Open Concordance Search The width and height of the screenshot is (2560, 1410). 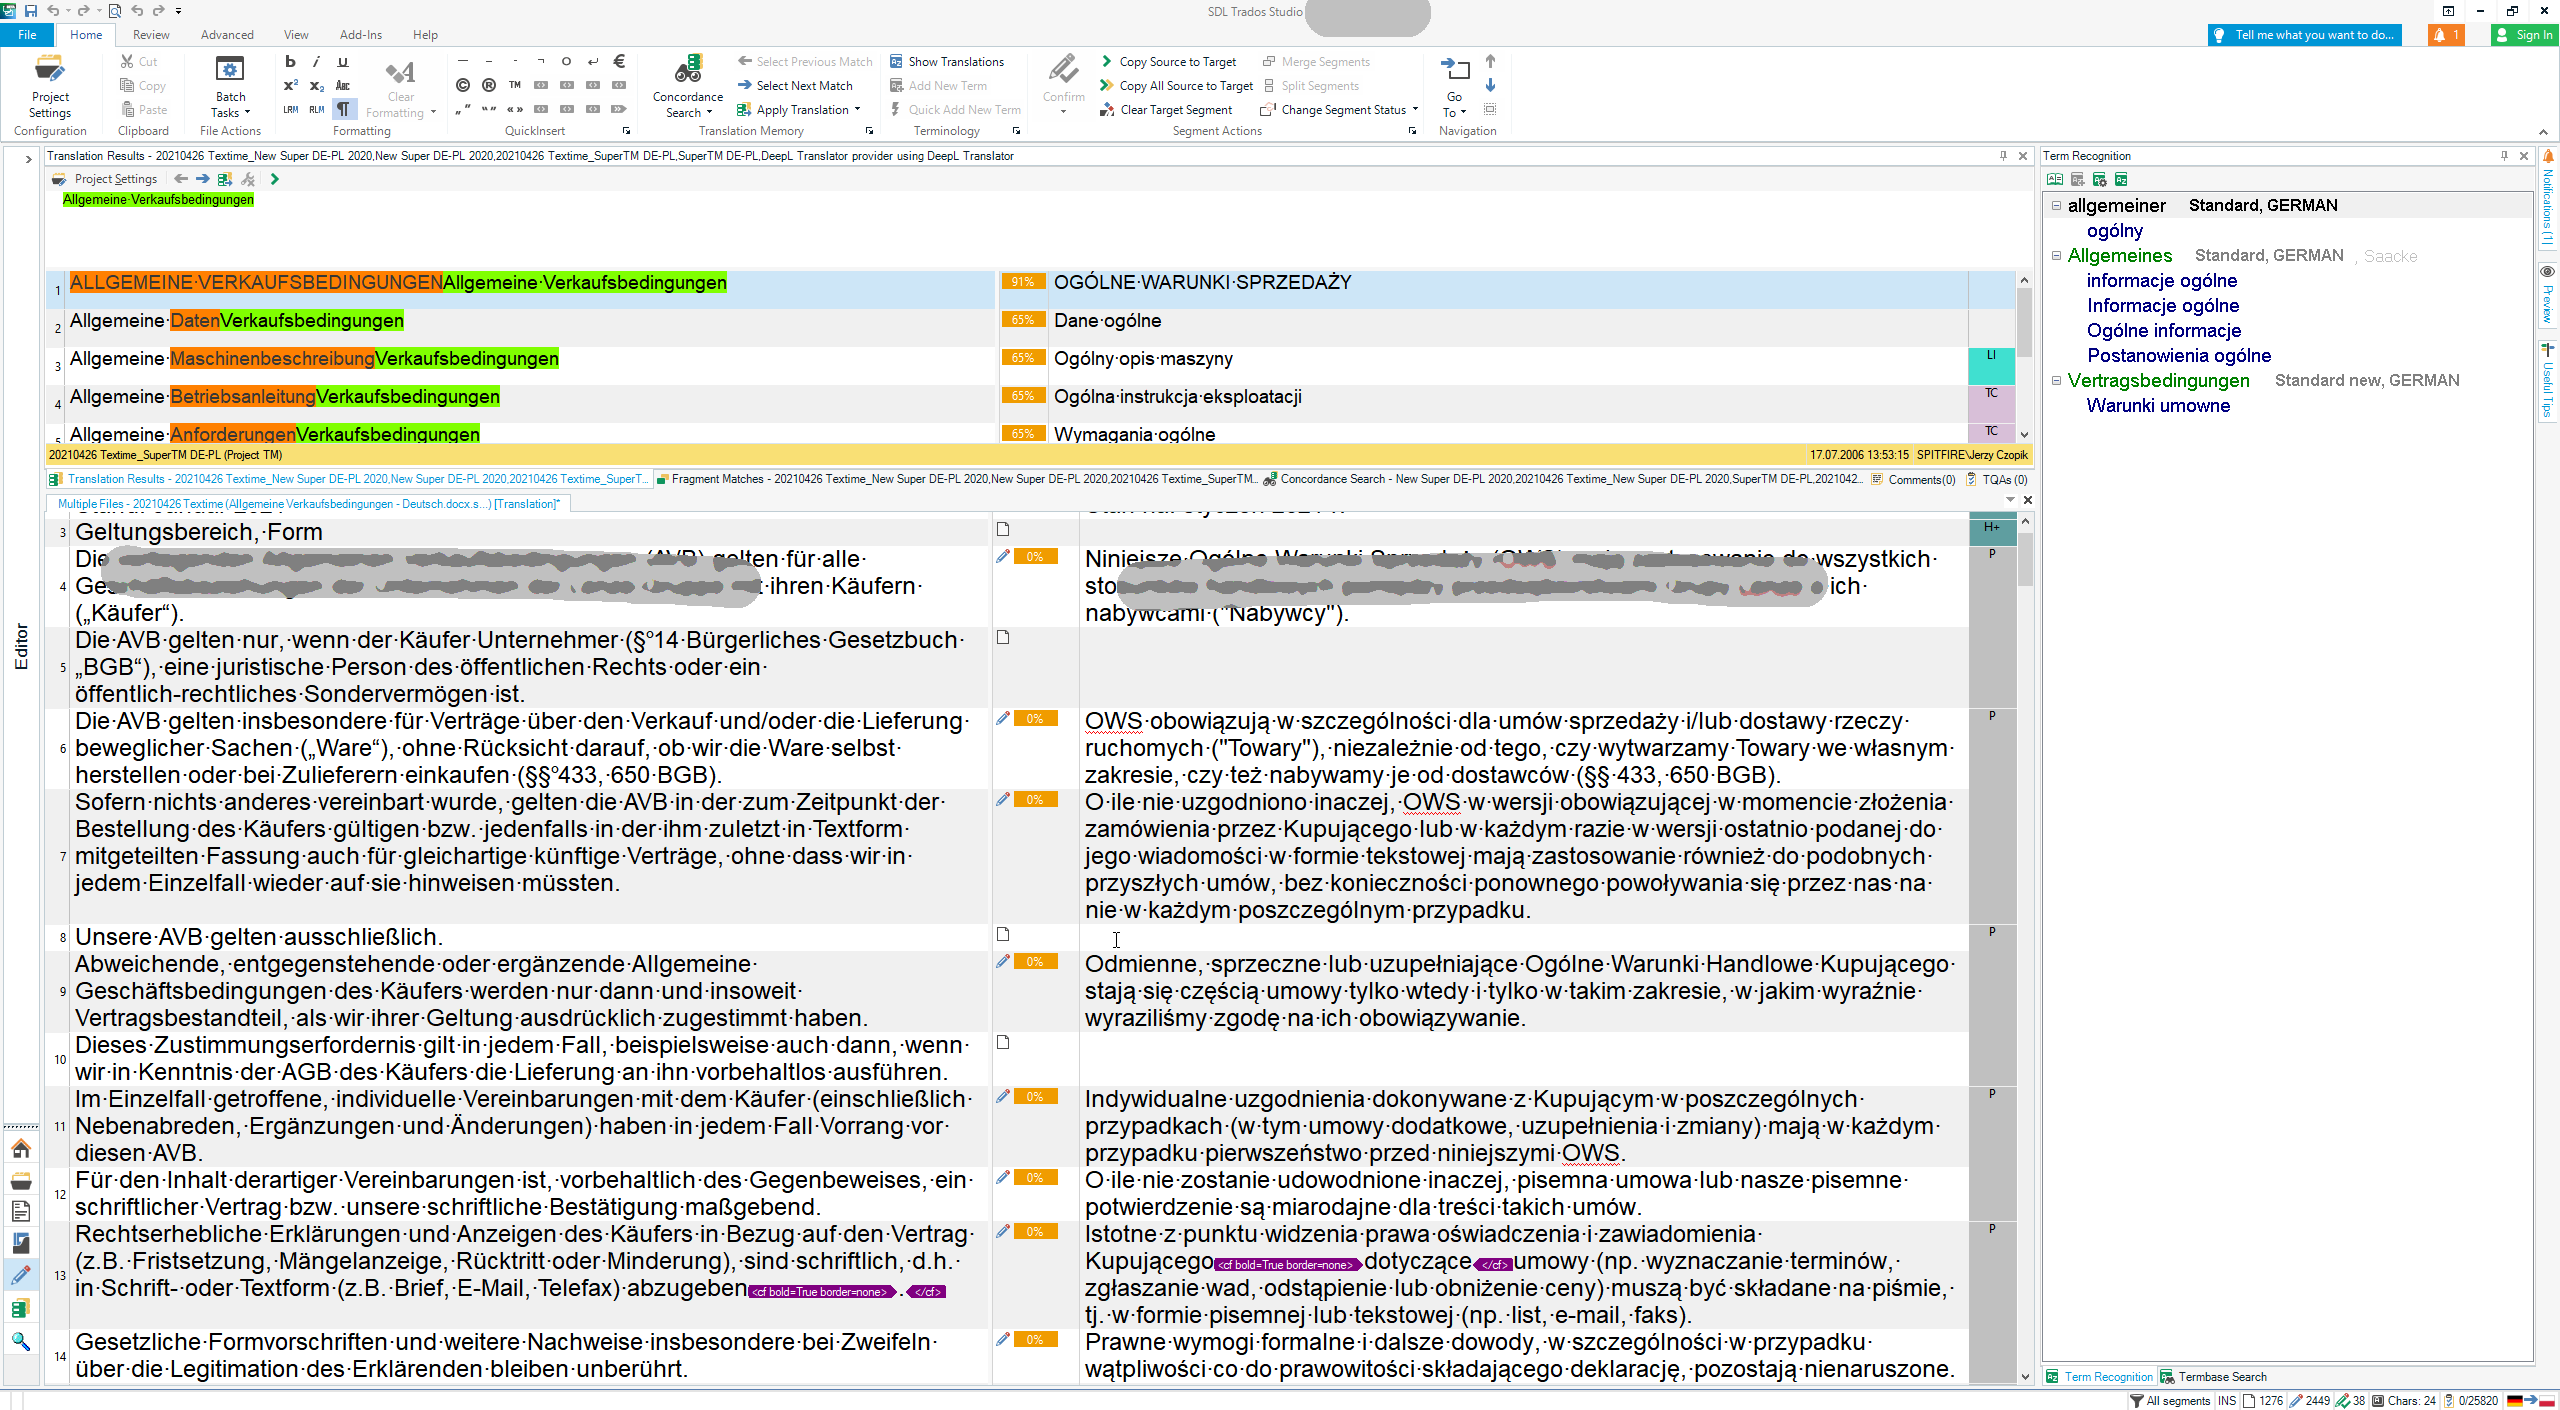point(687,87)
